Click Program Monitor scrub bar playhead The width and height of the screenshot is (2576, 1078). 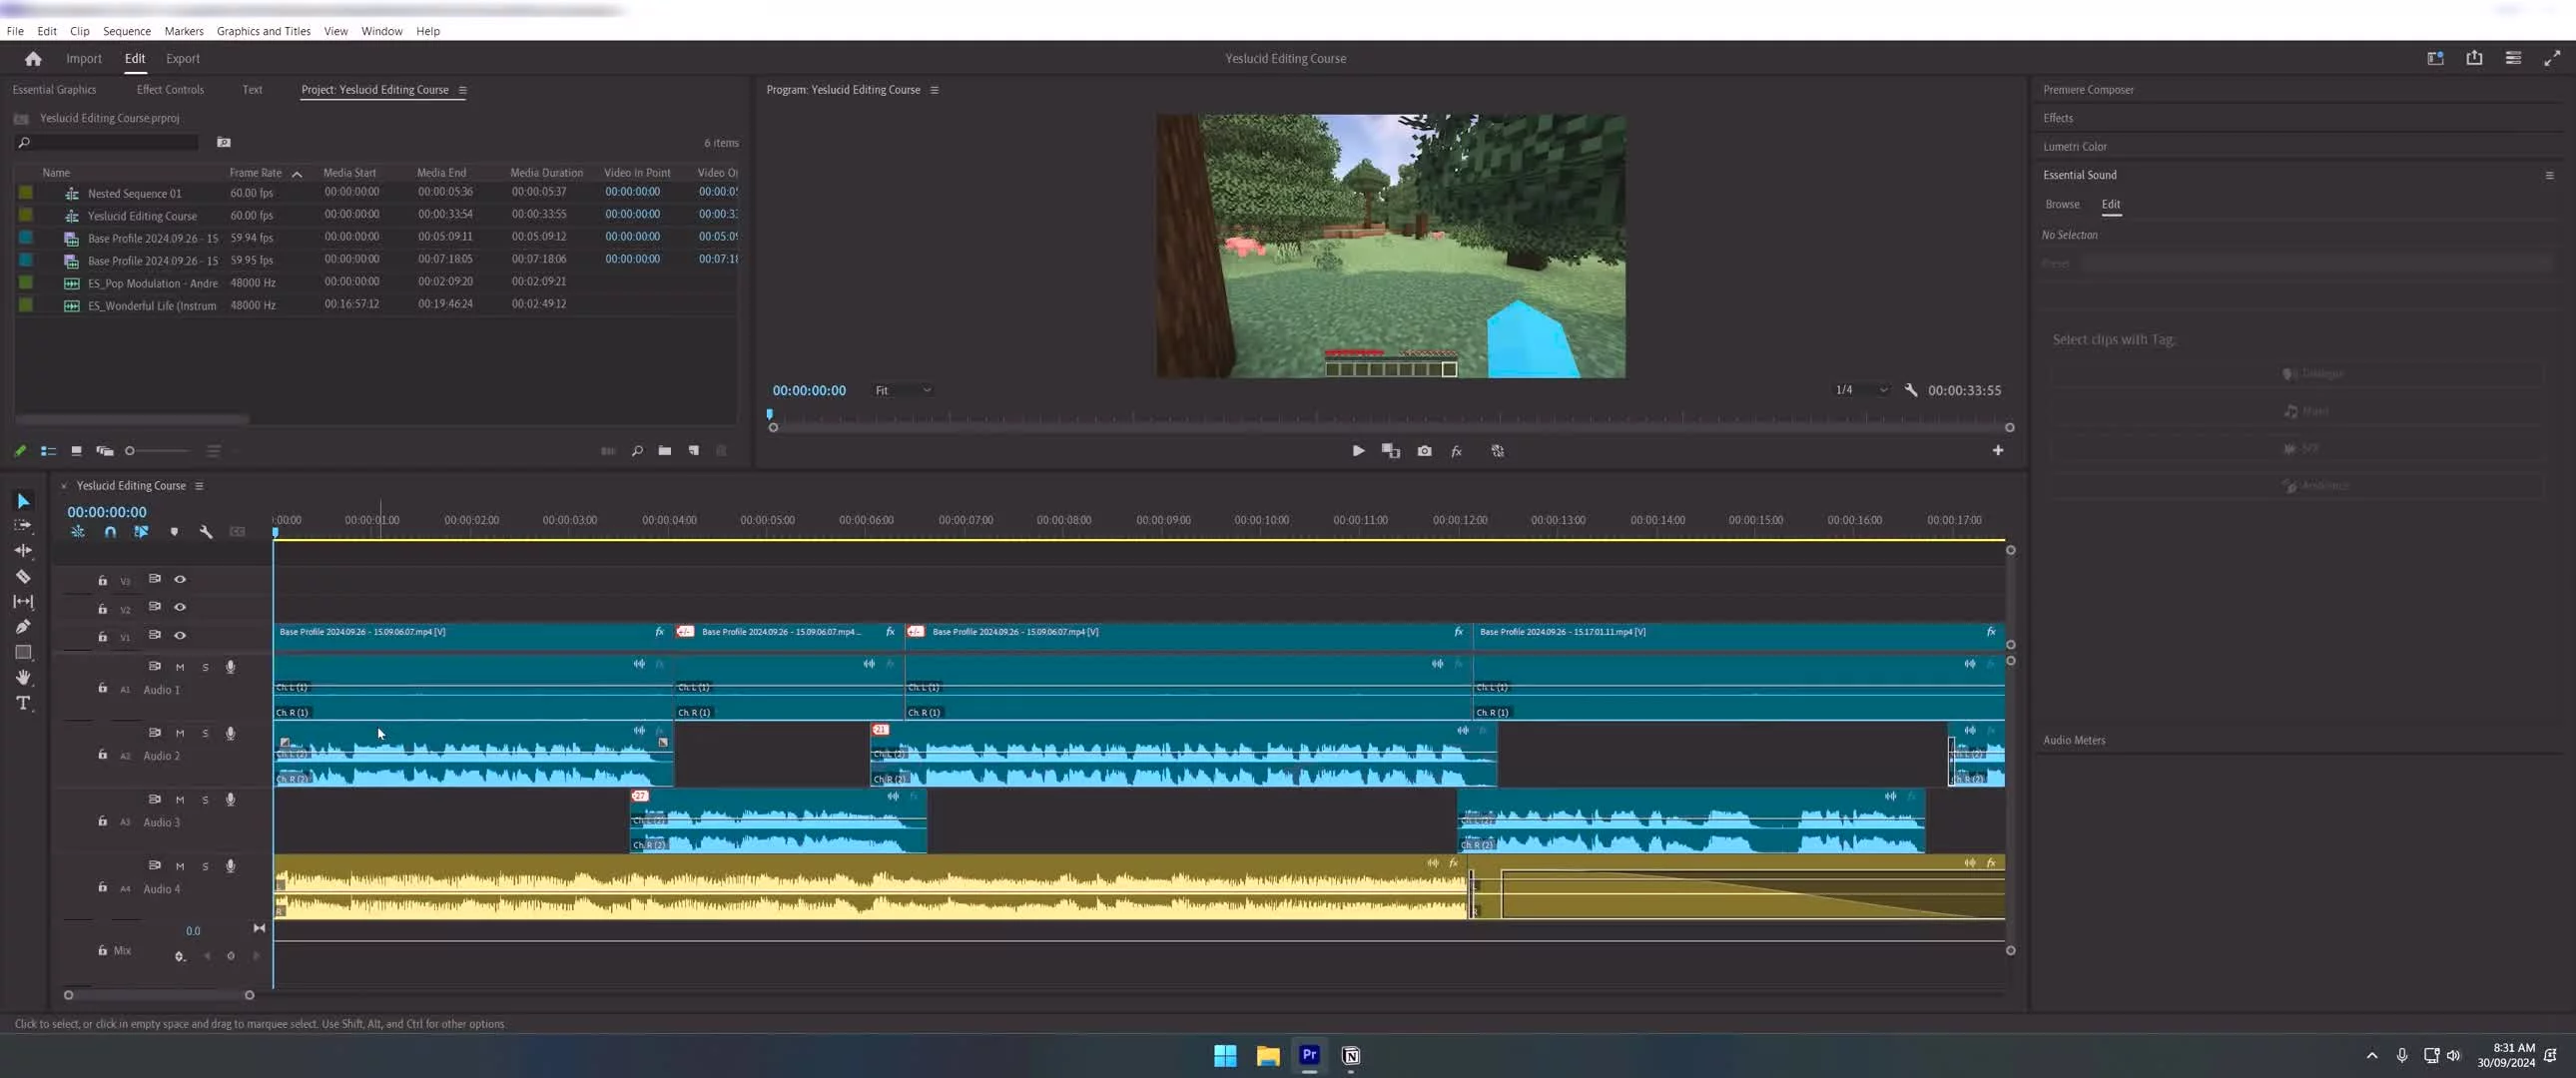770,413
